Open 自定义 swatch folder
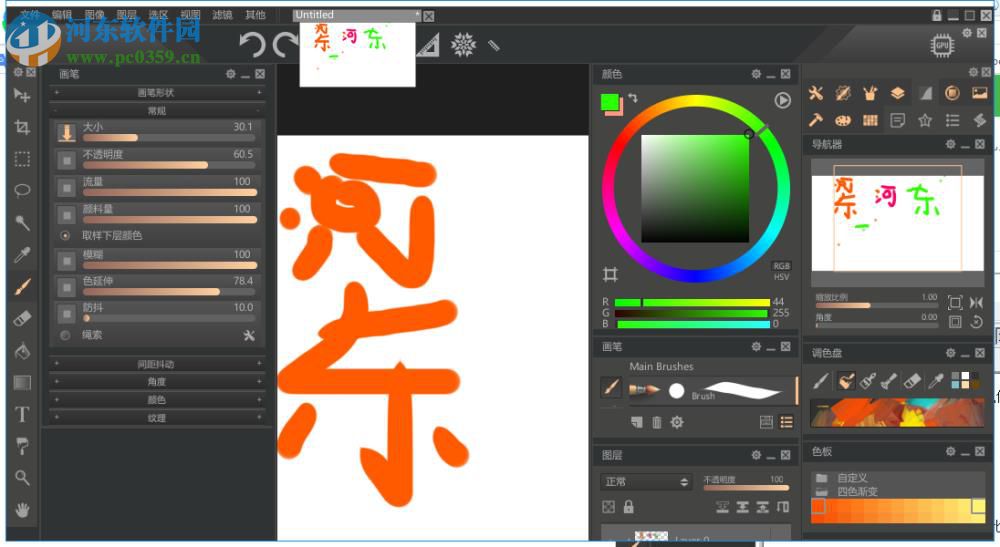1000x547 pixels. pyautogui.click(x=852, y=478)
